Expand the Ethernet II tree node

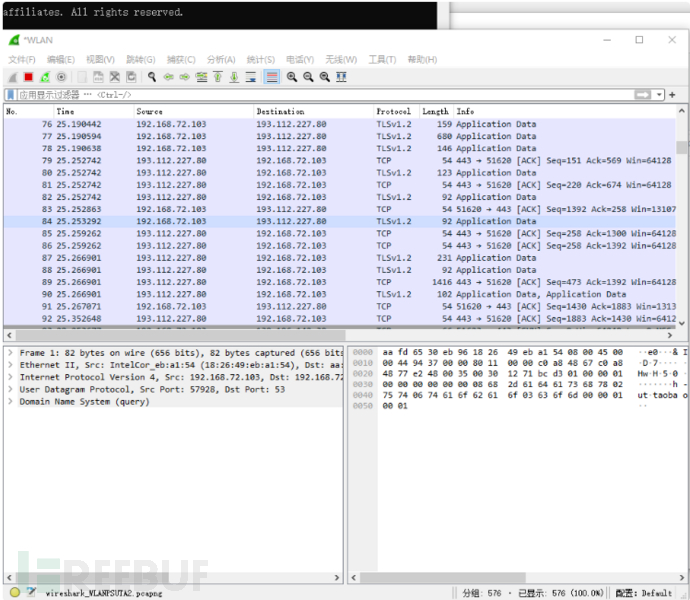pos(11,365)
